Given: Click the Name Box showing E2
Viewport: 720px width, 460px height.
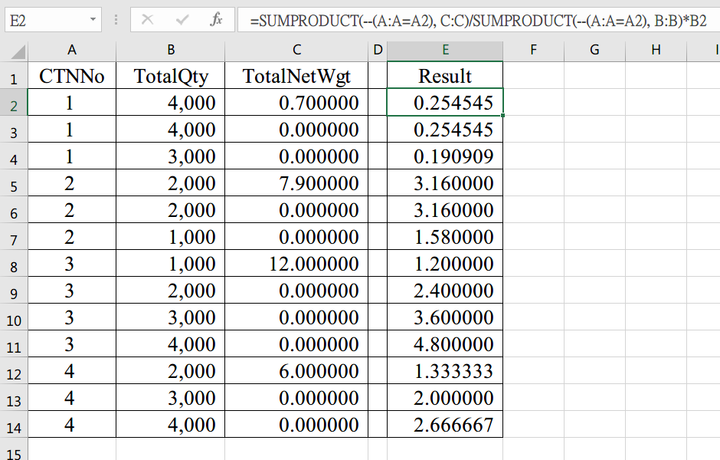Looking at the screenshot, I should (53, 20).
